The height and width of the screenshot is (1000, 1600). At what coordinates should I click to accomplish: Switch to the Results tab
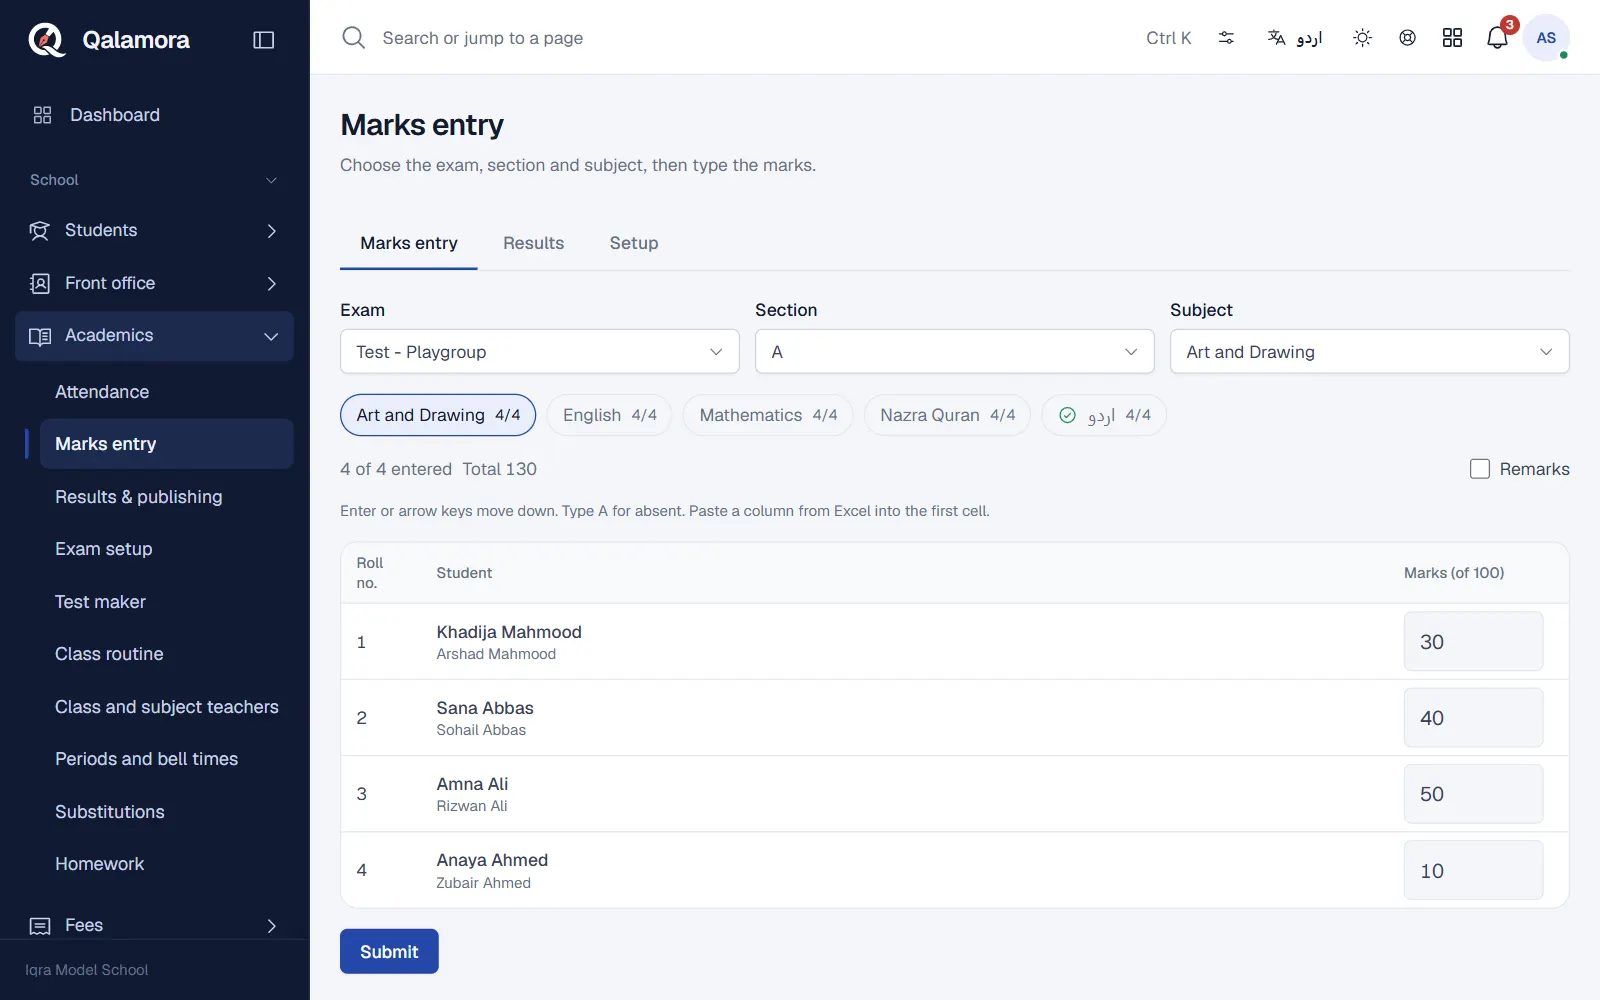coord(533,243)
